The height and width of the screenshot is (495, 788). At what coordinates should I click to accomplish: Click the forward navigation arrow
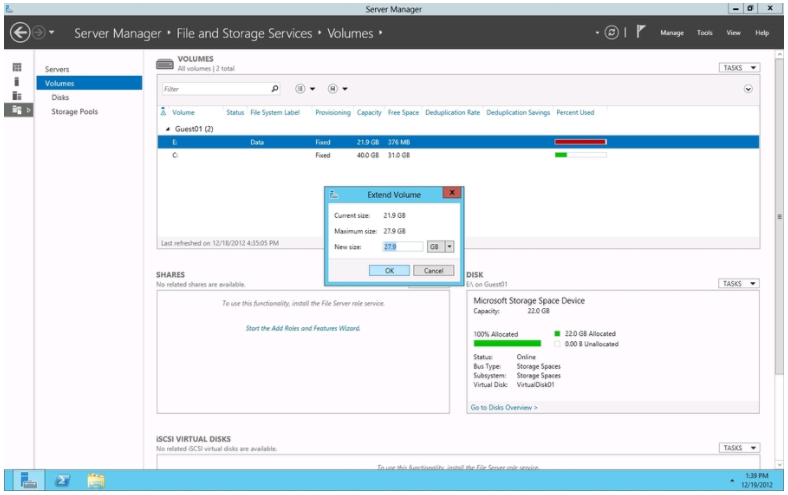pyautogui.click(x=39, y=33)
